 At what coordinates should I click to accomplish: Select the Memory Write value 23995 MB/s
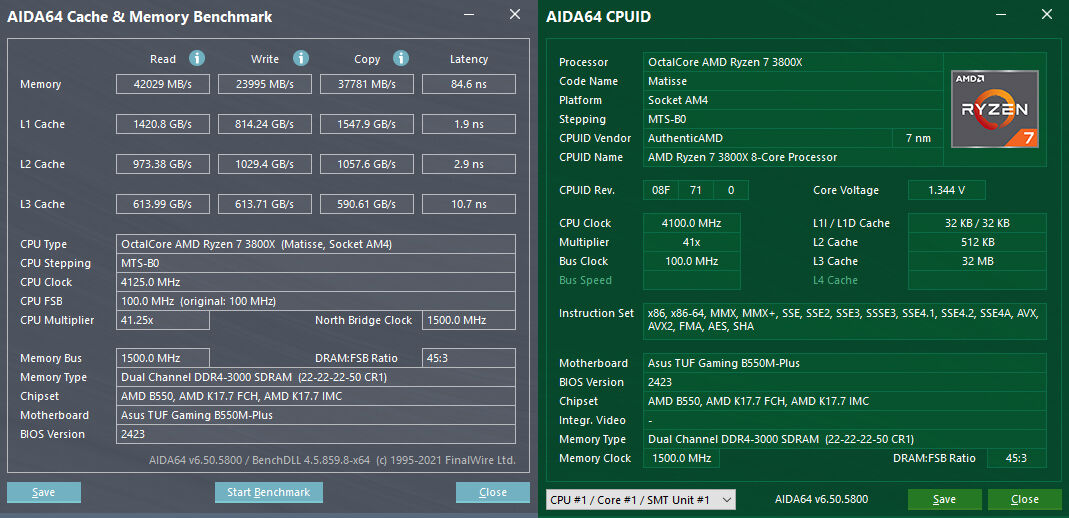[x=265, y=85]
